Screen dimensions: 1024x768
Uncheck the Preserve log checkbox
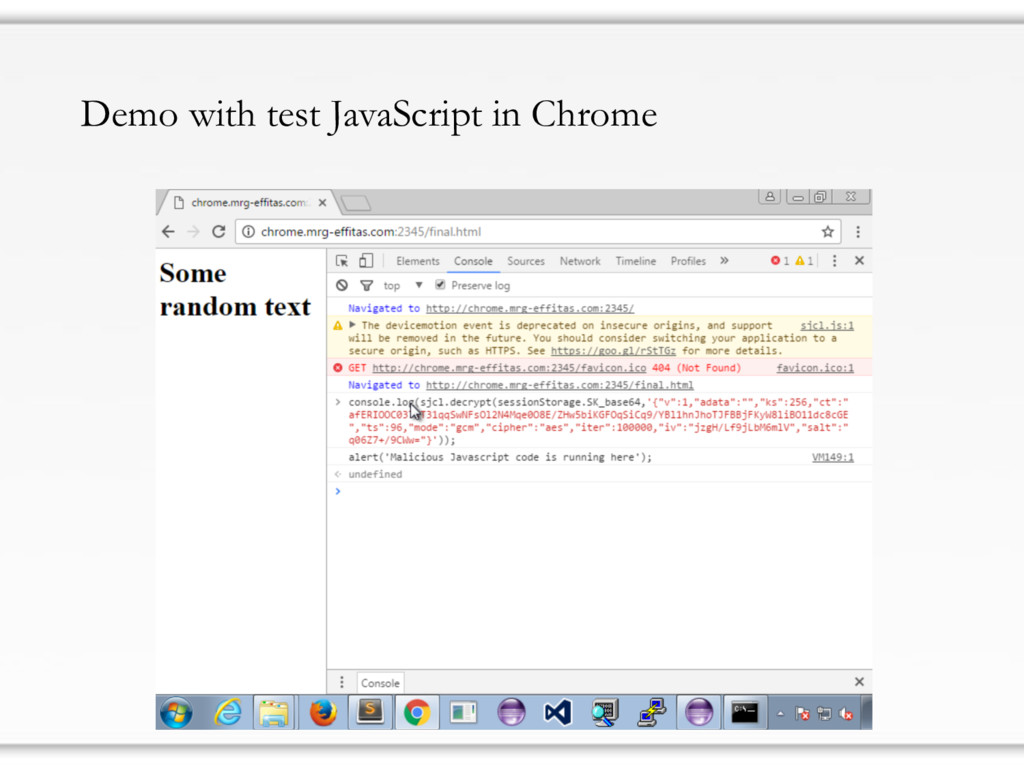coord(440,285)
